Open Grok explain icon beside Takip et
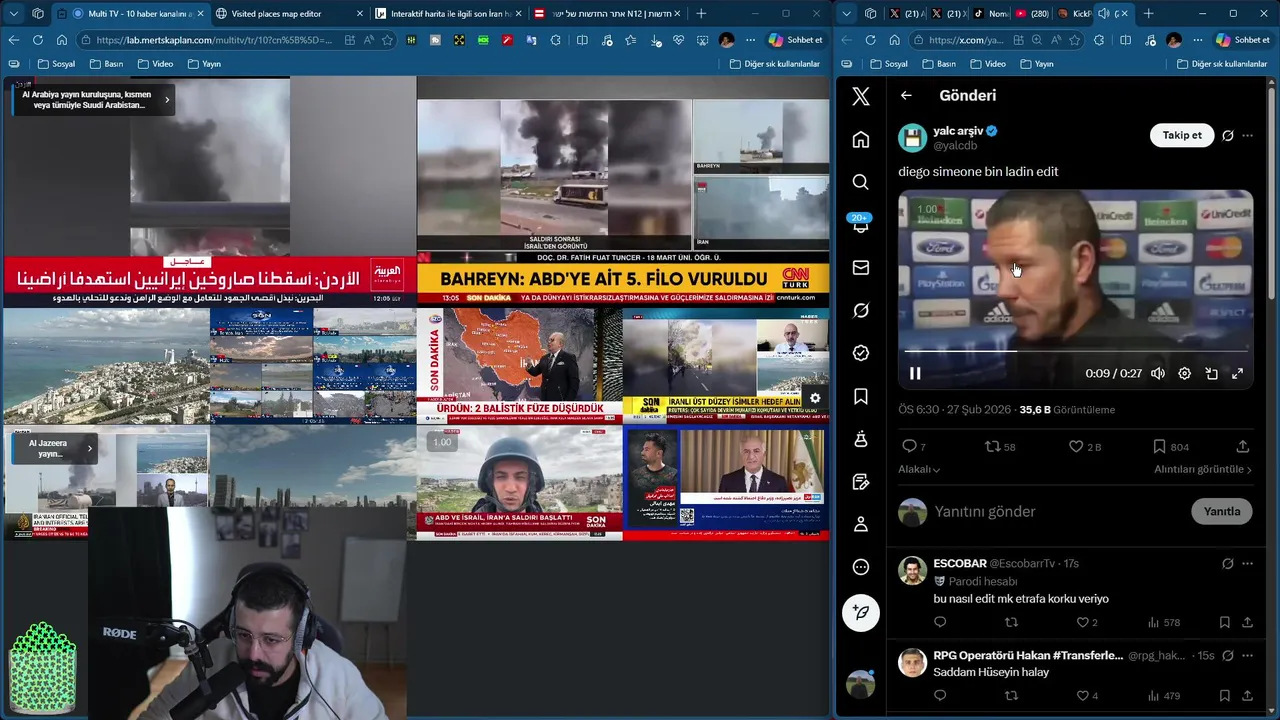1280x720 pixels. pyautogui.click(x=1227, y=136)
